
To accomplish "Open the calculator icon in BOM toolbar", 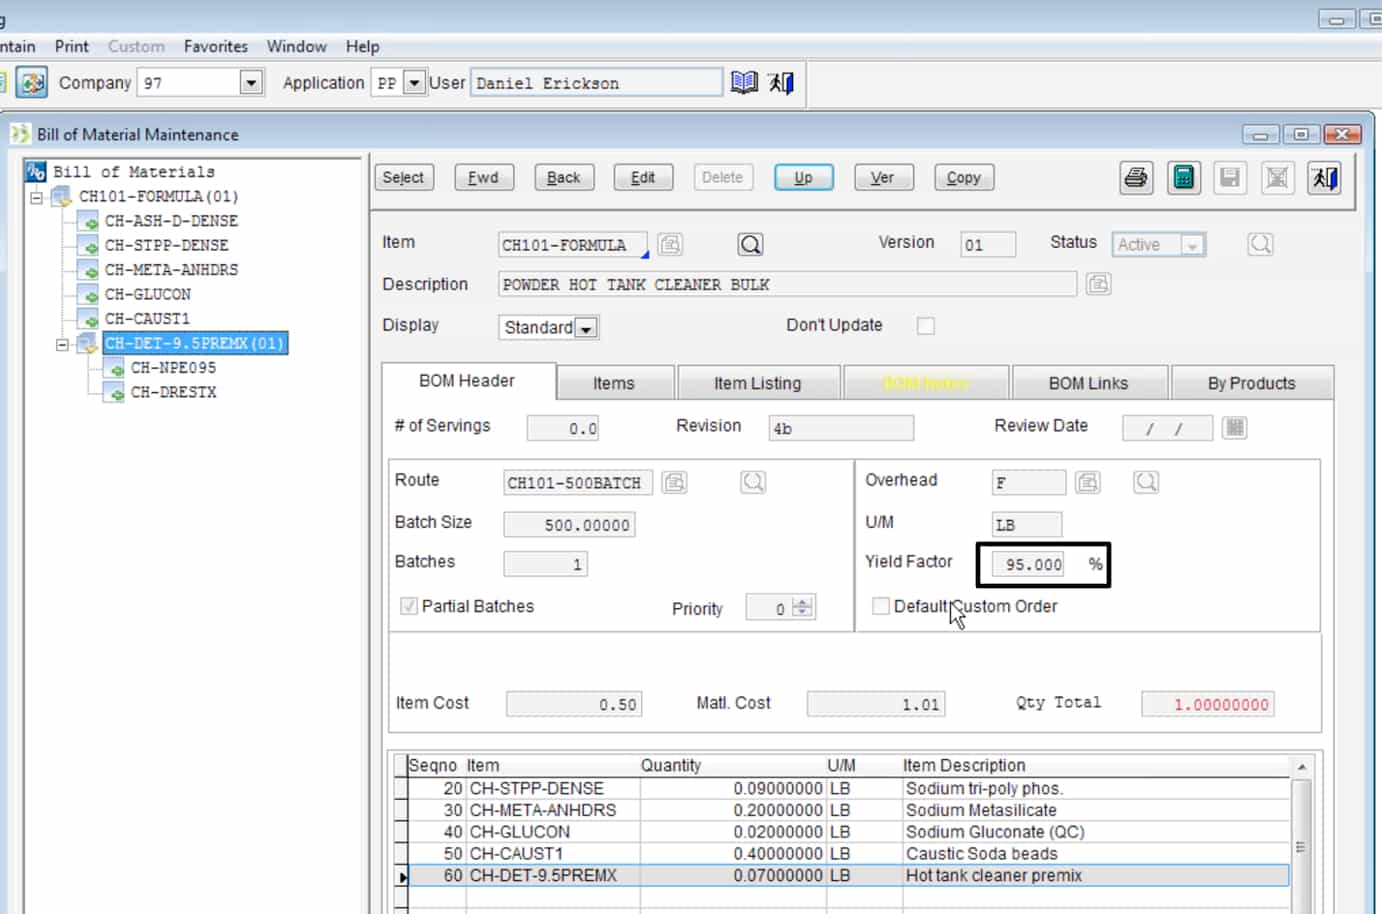I will [1184, 178].
